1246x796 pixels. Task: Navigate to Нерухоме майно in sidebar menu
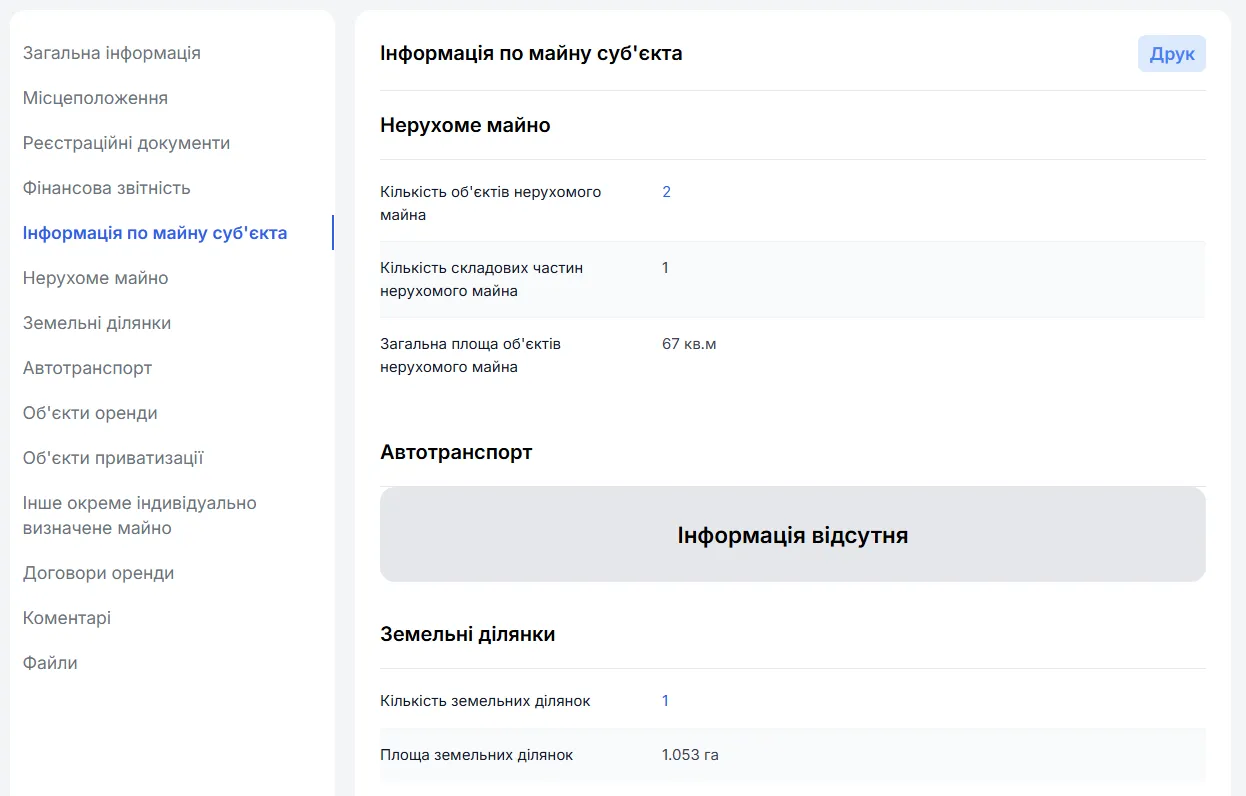pos(95,278)
